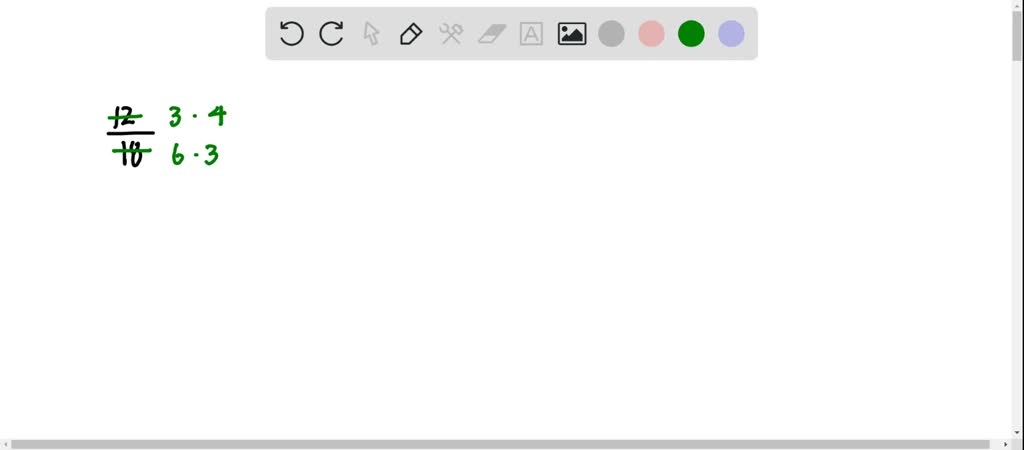Select the text tool
Image resolution: width=1024 pixels, height=450 pixels.
tap(532, 33)
